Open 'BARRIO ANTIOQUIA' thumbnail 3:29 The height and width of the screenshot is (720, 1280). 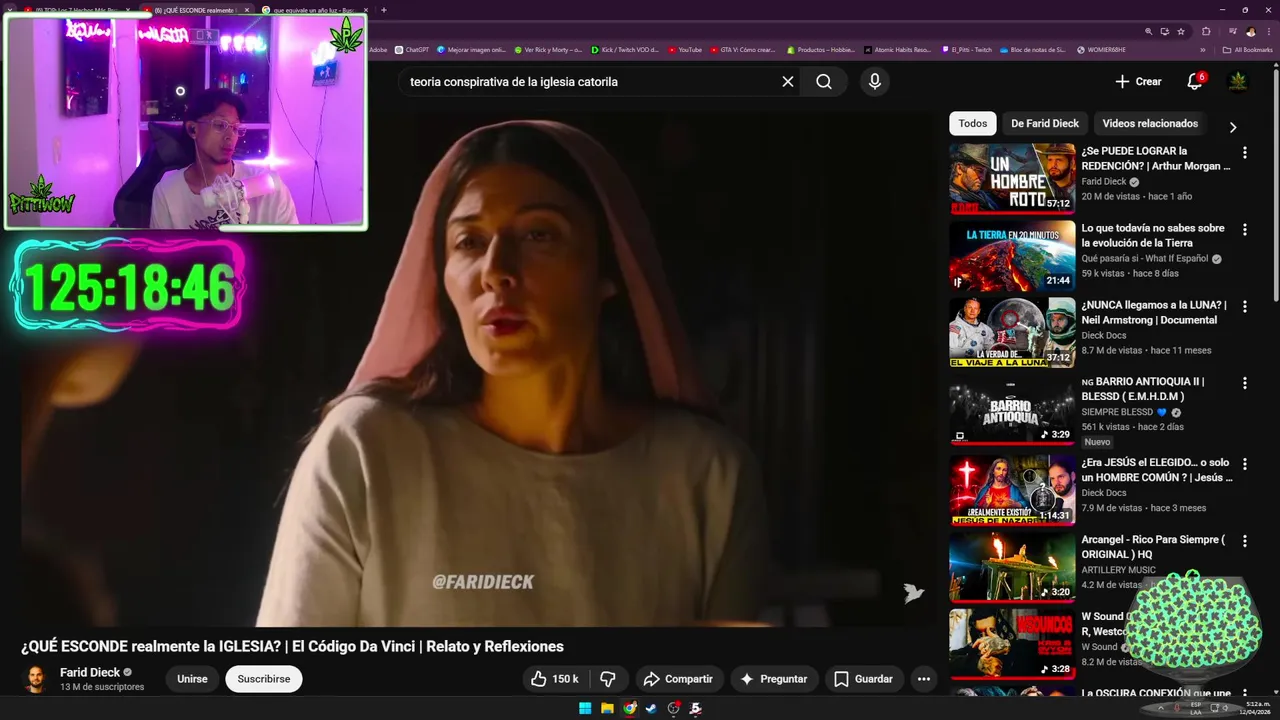coord(1012,409)
